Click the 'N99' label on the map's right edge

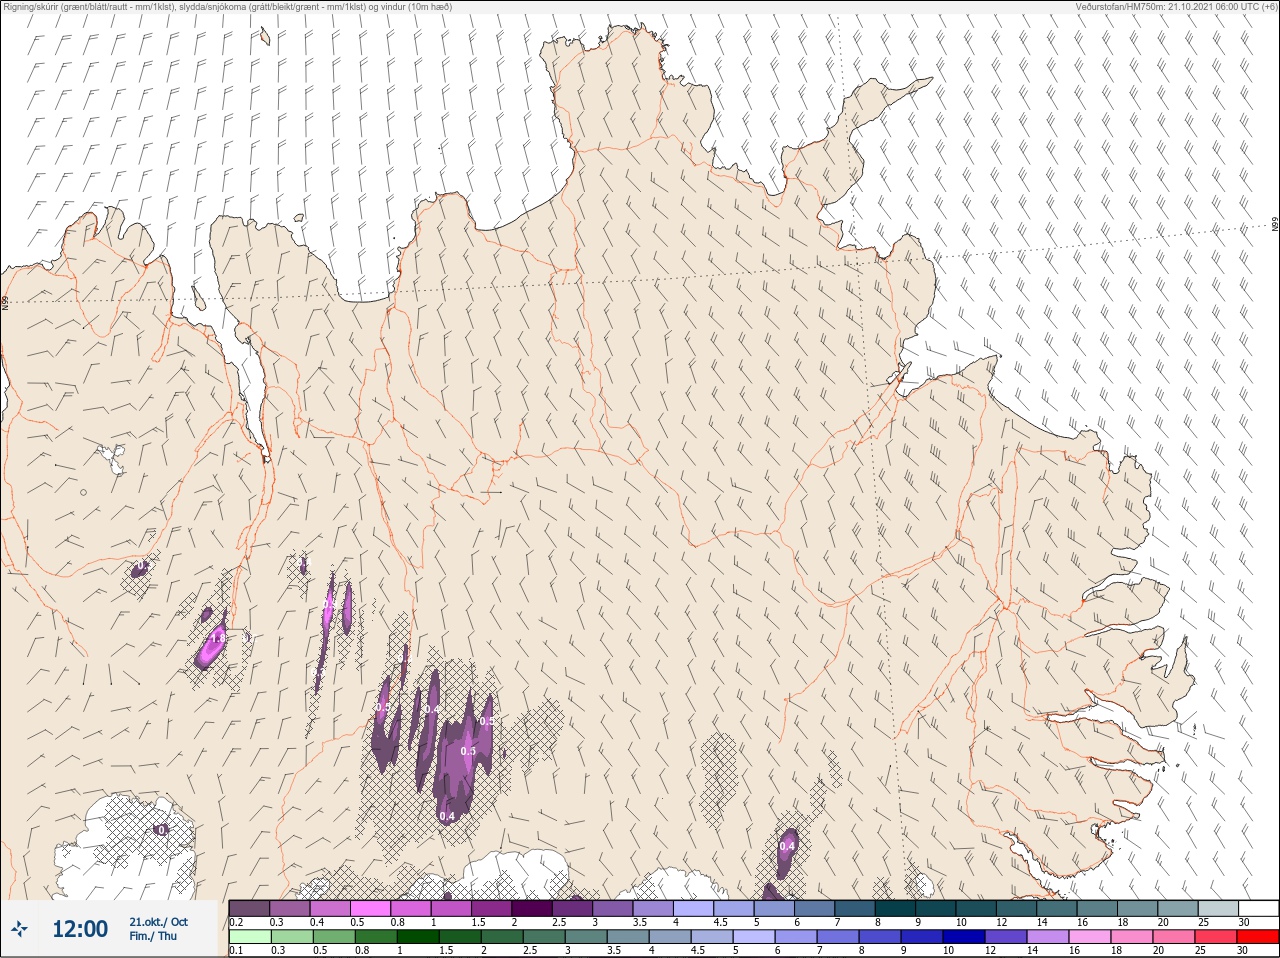point(1275,225)
